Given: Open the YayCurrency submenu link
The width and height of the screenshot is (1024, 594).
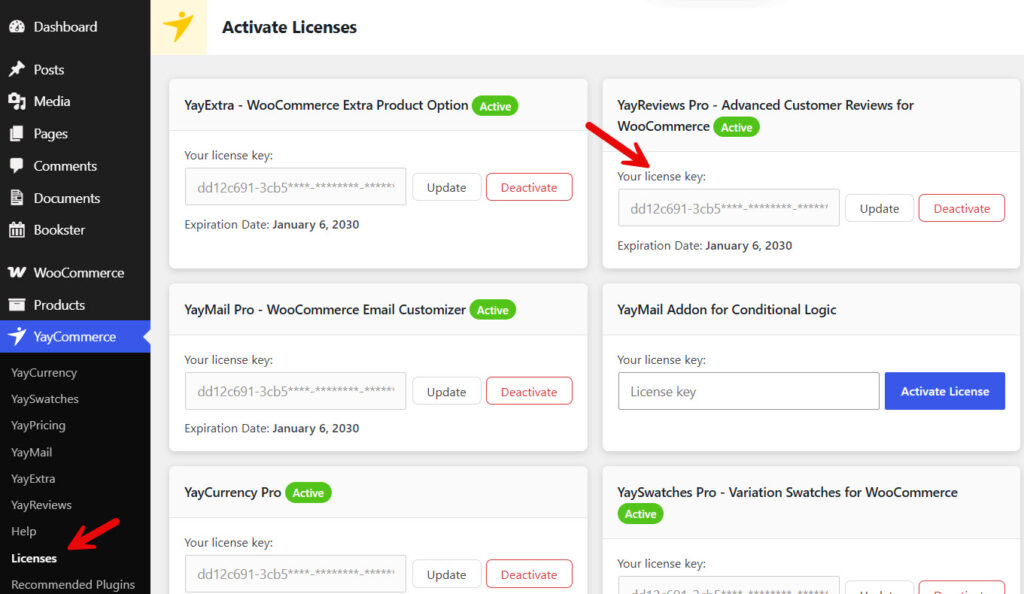Looking at the screenshot, I should coord(44,373).
